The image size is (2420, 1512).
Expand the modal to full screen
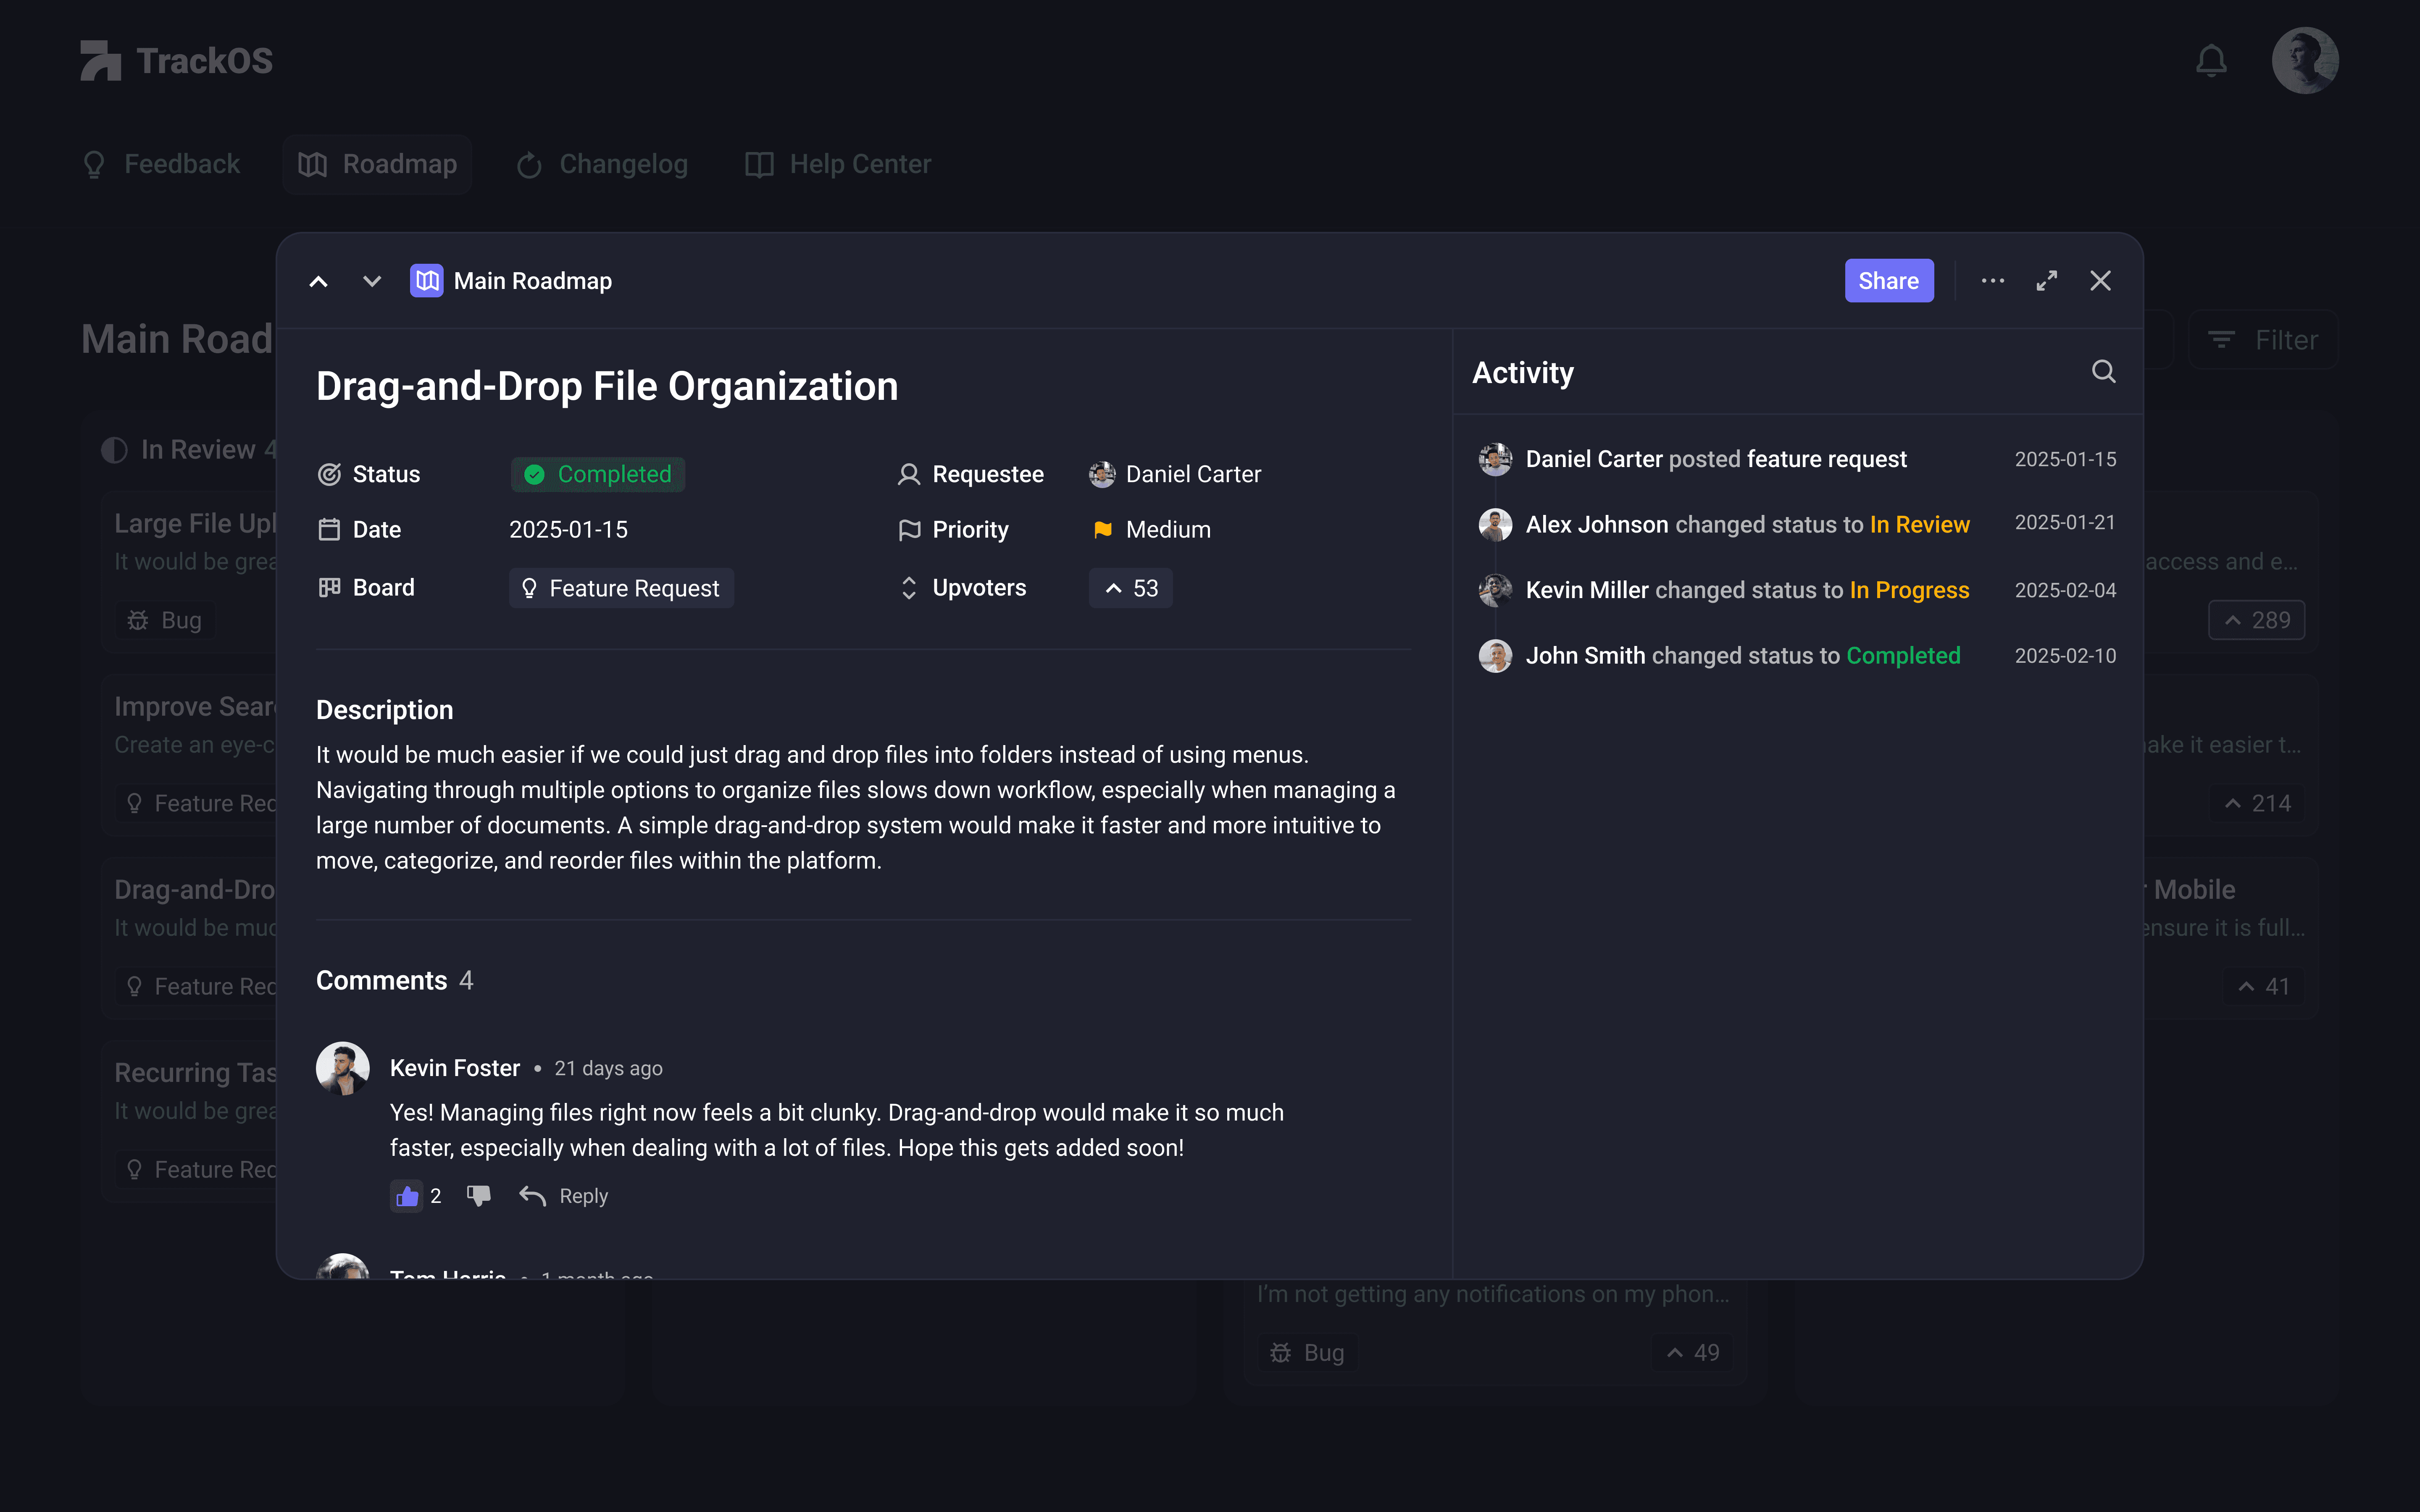[x=2047, y=281]
